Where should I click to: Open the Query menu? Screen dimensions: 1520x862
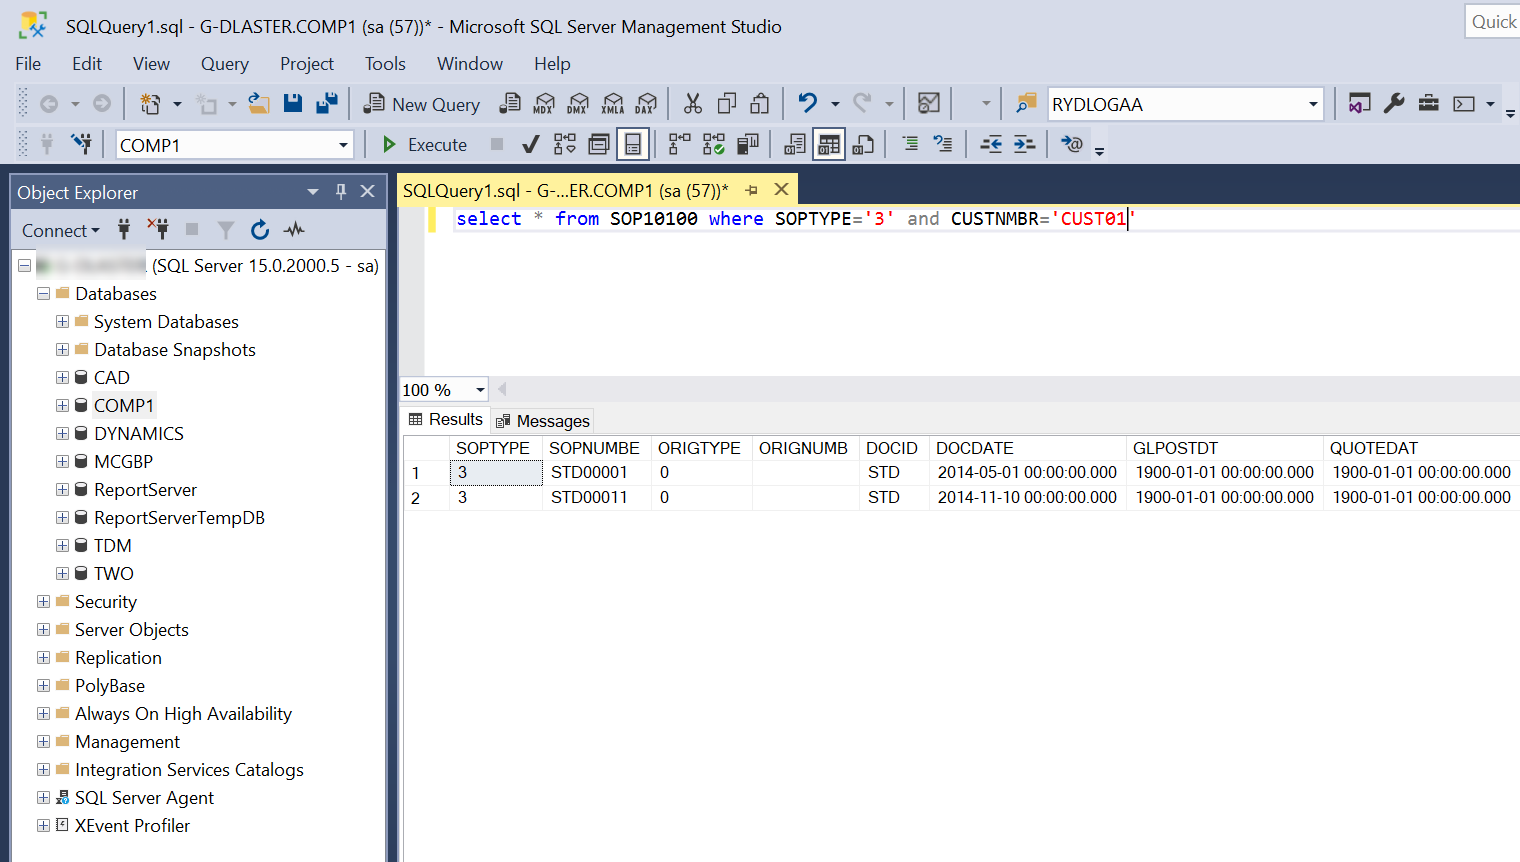tap(225, 64)
